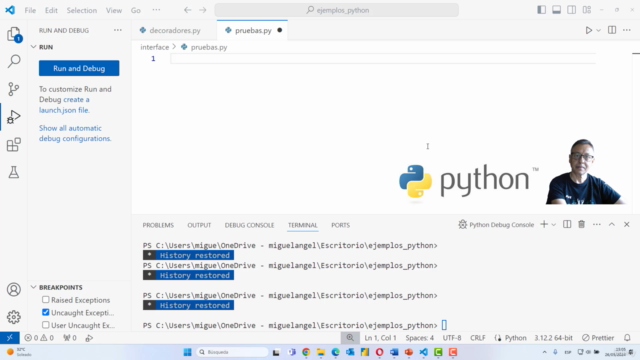The width and height of the screenshot is (640, 360).
Task: Collapse the RUN section
Action: (x=33, y=47)
